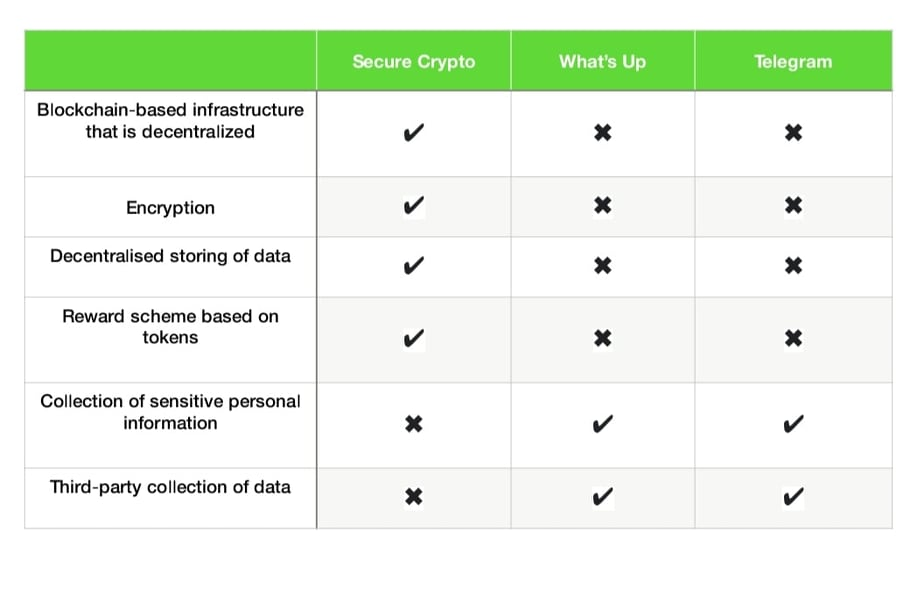Click the empty green top-left header cell
The width and height of the screenshot is (919, 597).
click(170, 61)
